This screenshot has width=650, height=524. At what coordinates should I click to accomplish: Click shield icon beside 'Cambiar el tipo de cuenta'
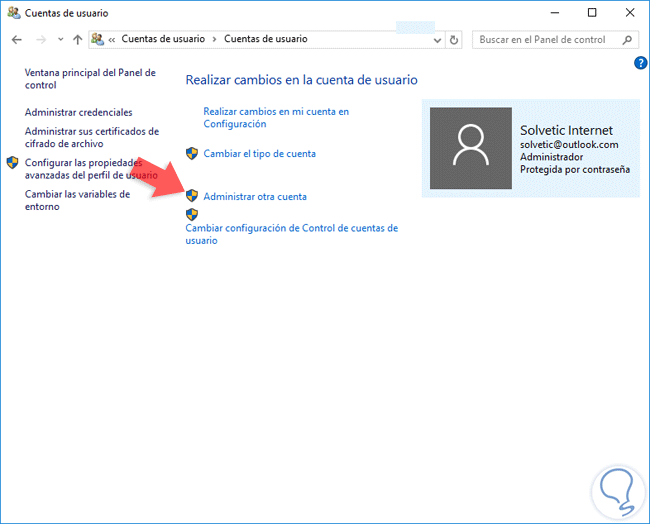tap(192, 153)
